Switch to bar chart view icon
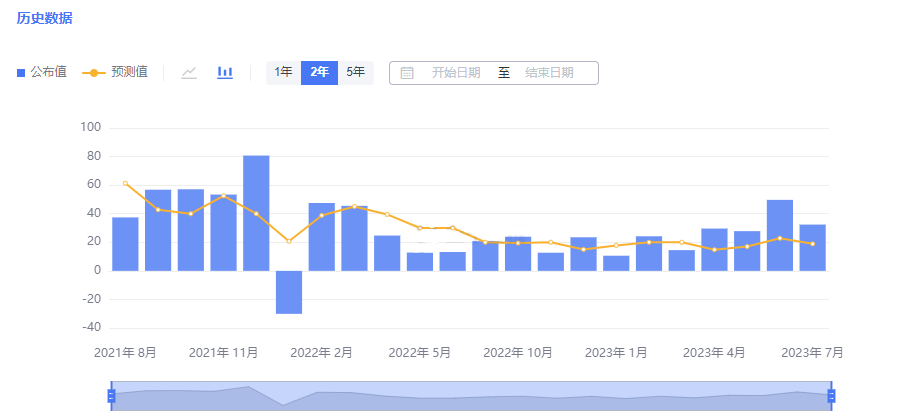924x418 pixels. (x=225, y=72)
